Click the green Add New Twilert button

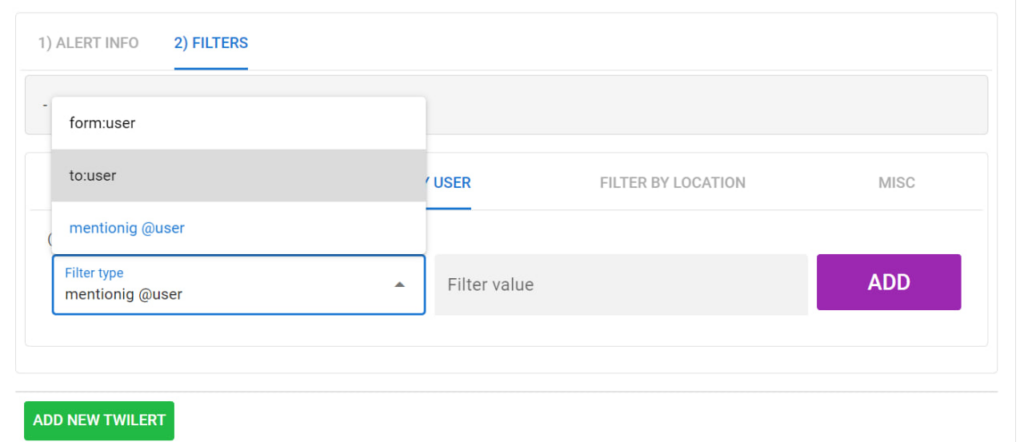point(99,420)
